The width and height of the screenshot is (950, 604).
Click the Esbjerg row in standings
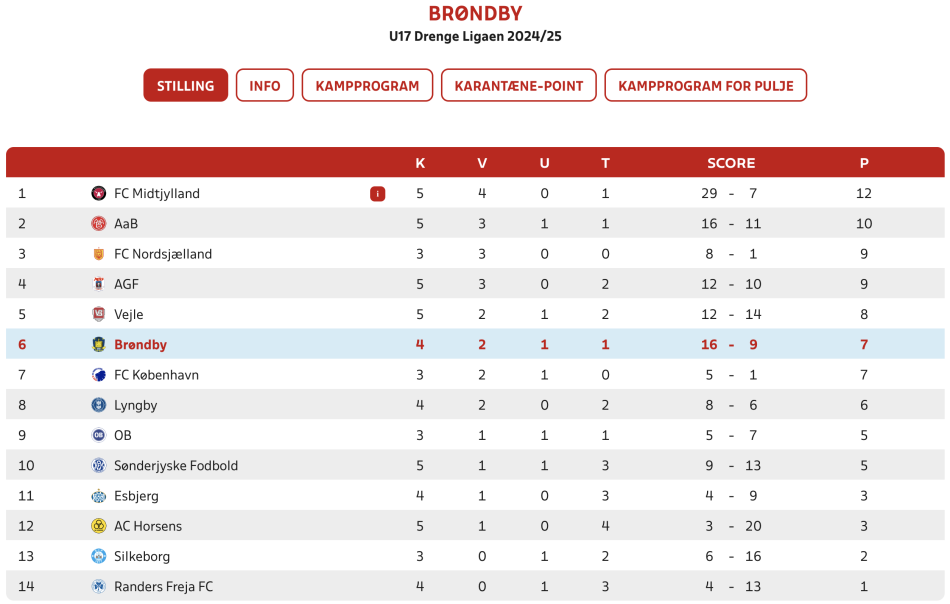point(475,496)
